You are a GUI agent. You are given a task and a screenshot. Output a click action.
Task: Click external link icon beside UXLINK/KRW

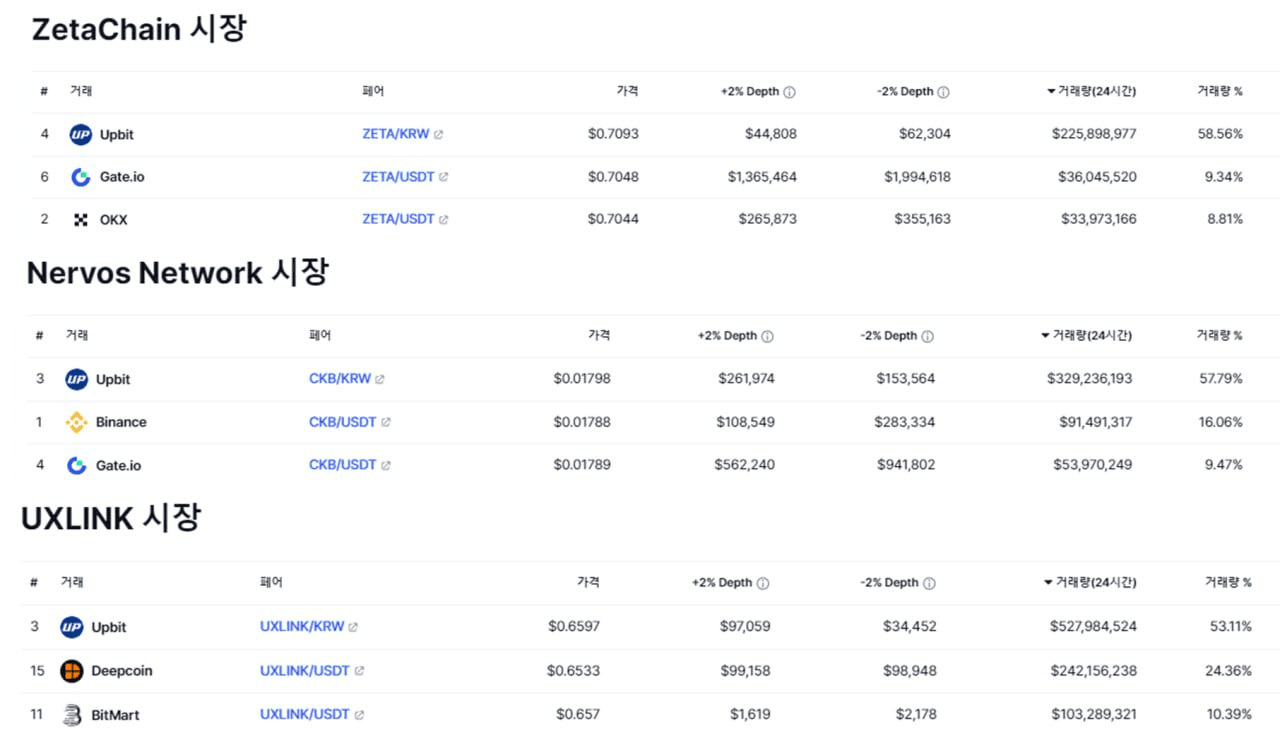click(353, 627)
